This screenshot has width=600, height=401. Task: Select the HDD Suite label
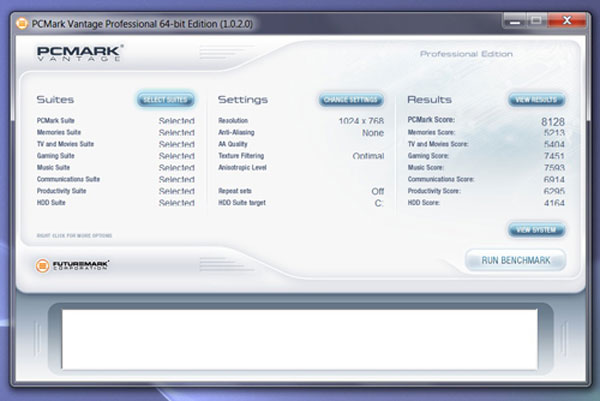pos(51,202)
